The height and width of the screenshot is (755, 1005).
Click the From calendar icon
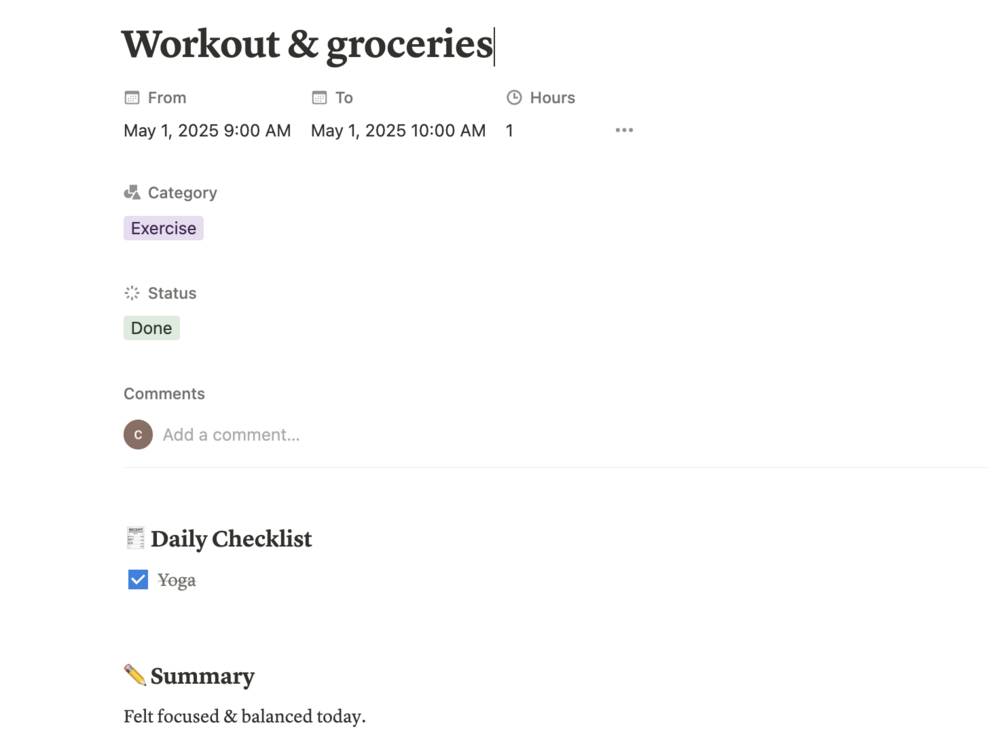click(x=132, y=98)
